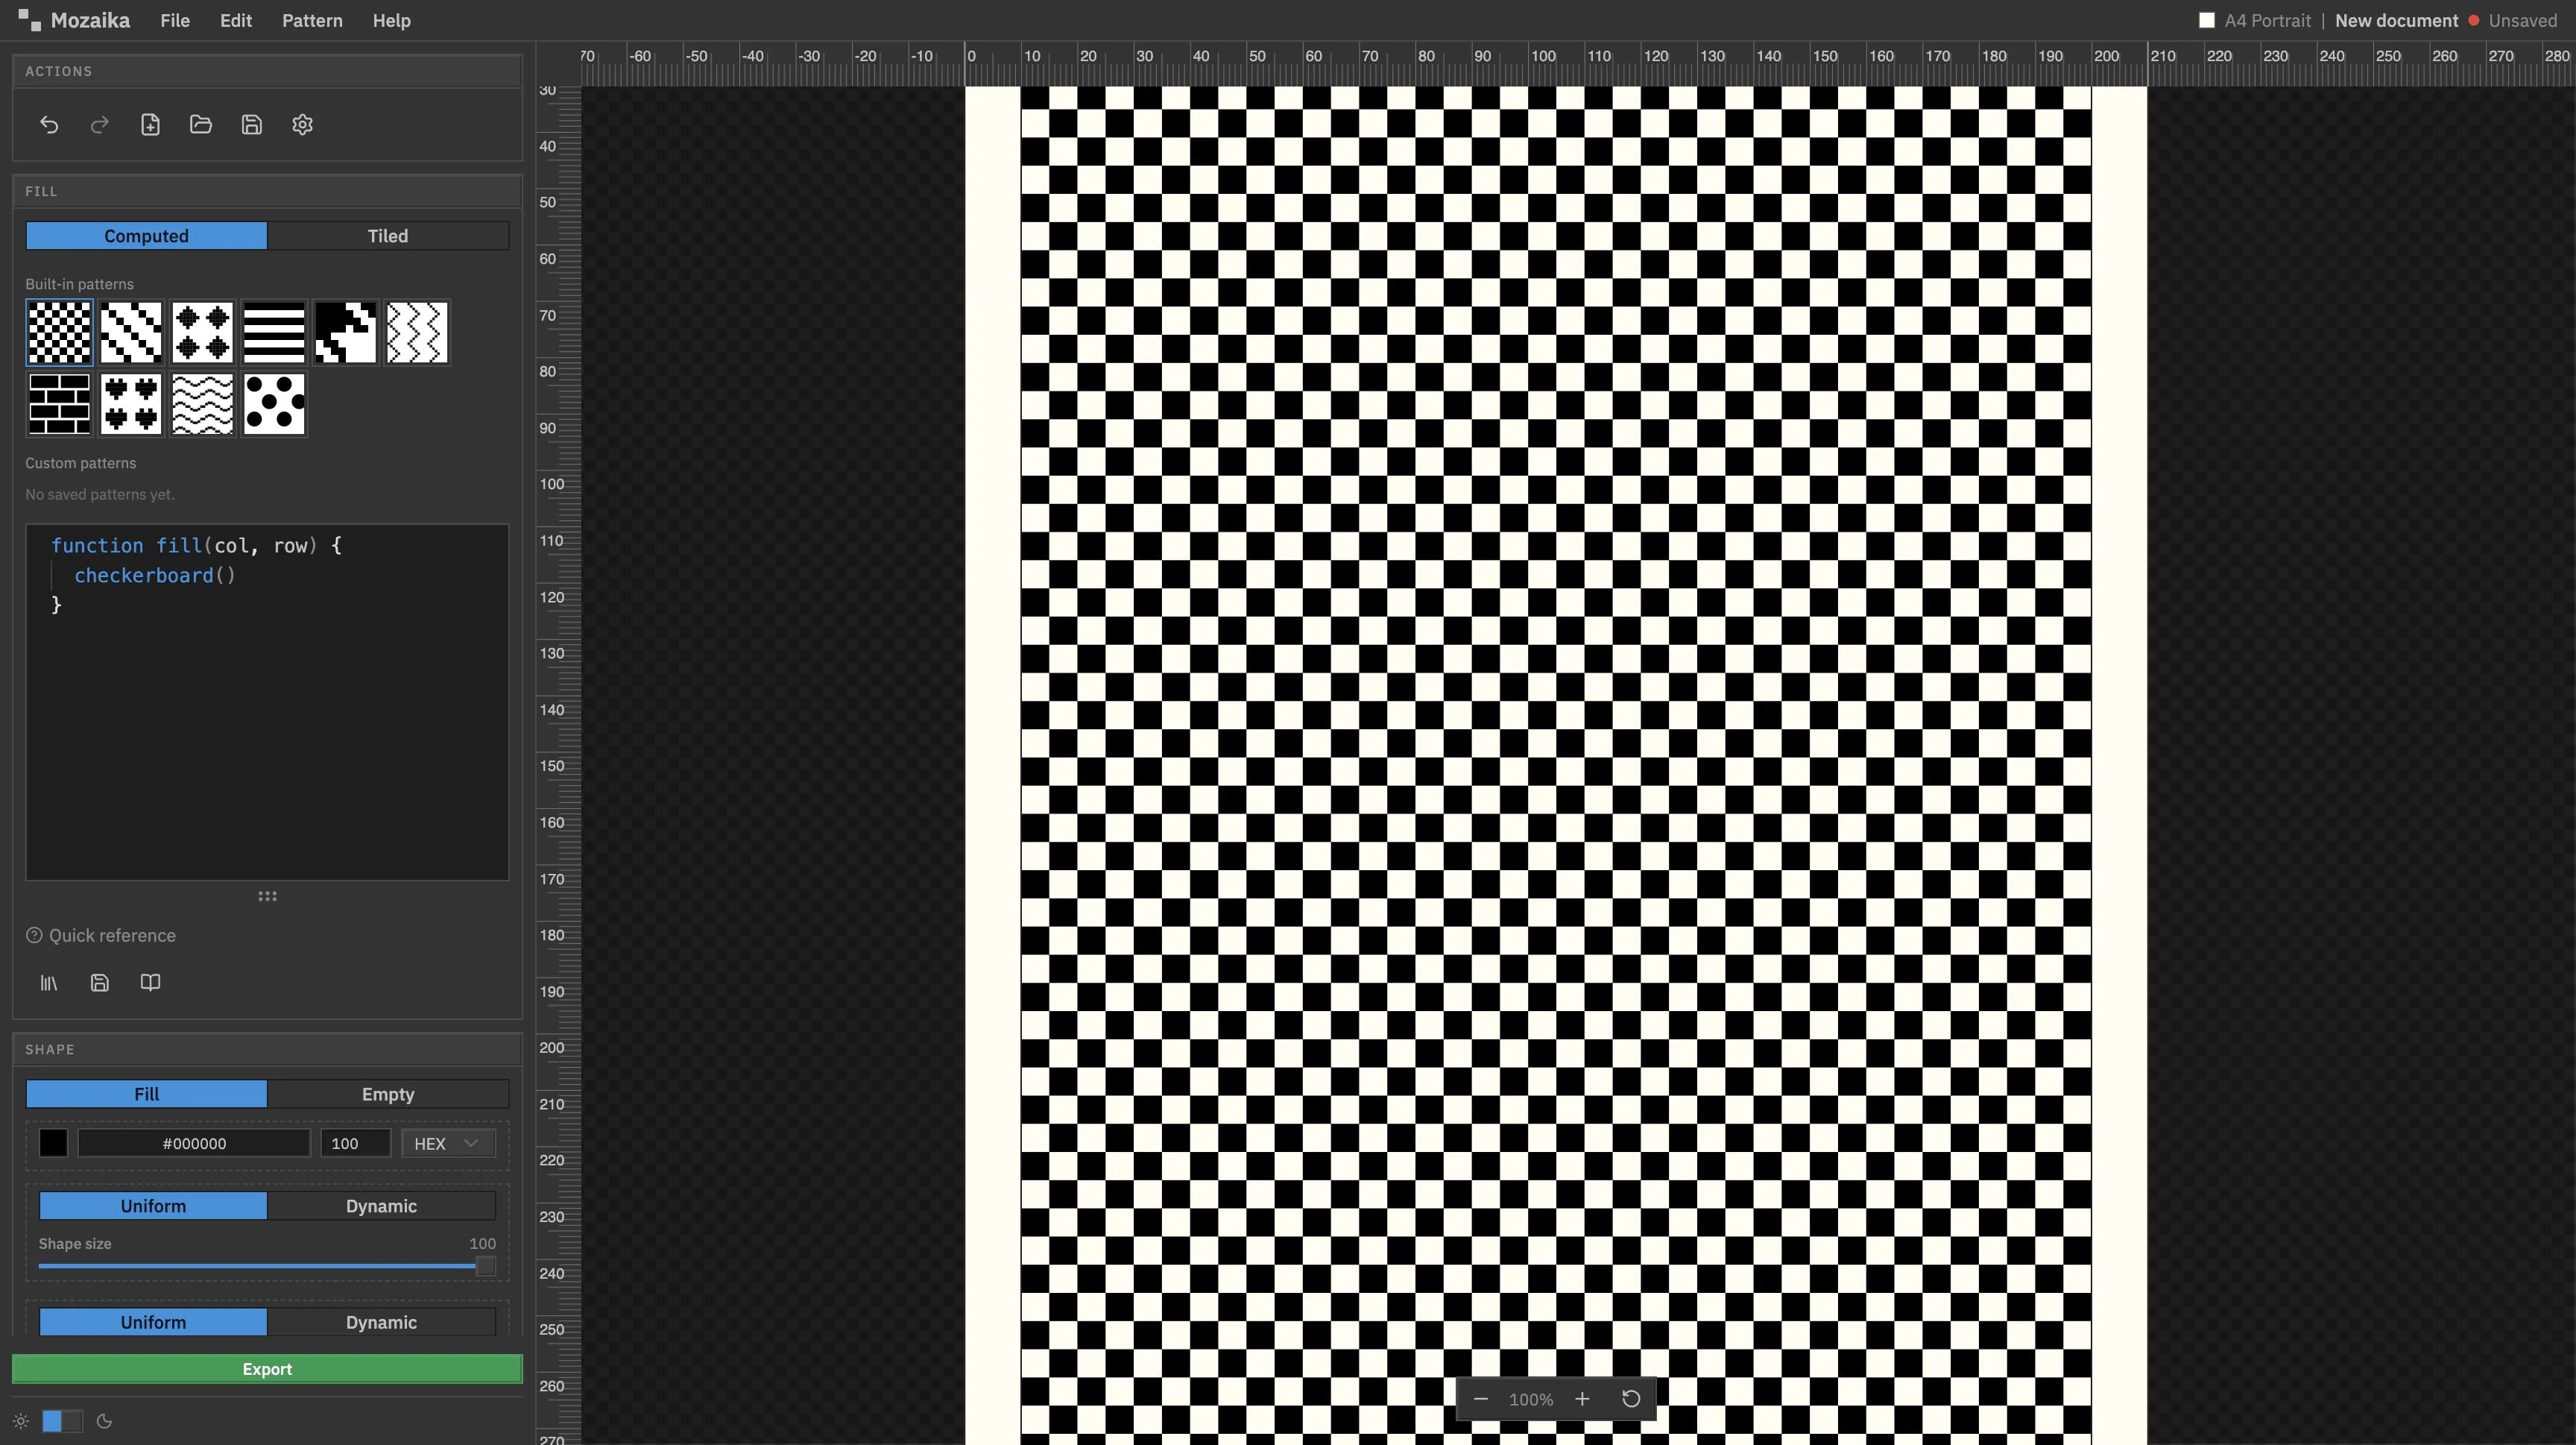Click the black fill color swatch

[53, 1143]
